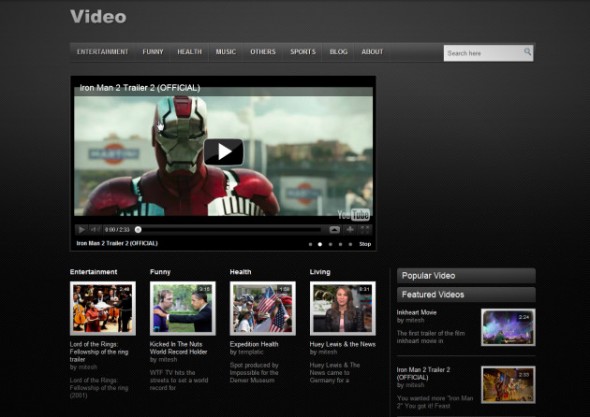The width and height of the screenshot is (590, 417).
Task: Click author 'templatic' under Expedition Health
Action: [x=250, y=352]
